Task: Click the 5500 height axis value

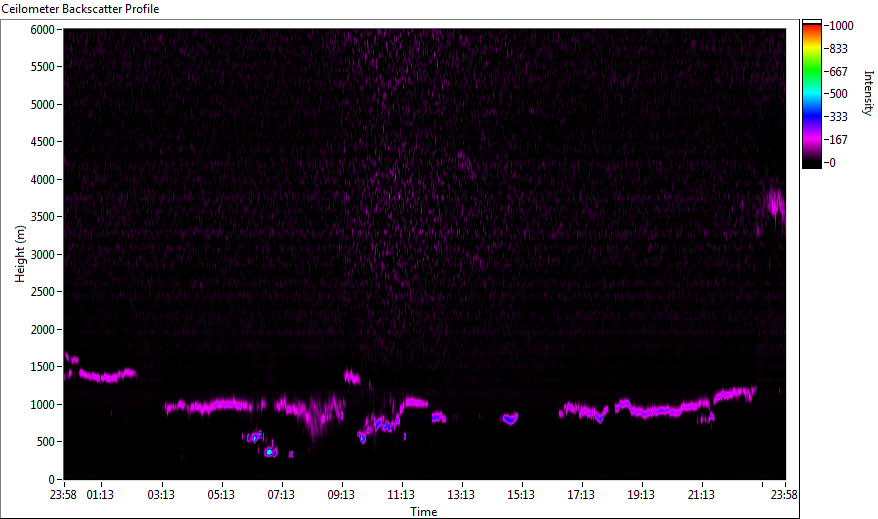Action: (43, 67)
